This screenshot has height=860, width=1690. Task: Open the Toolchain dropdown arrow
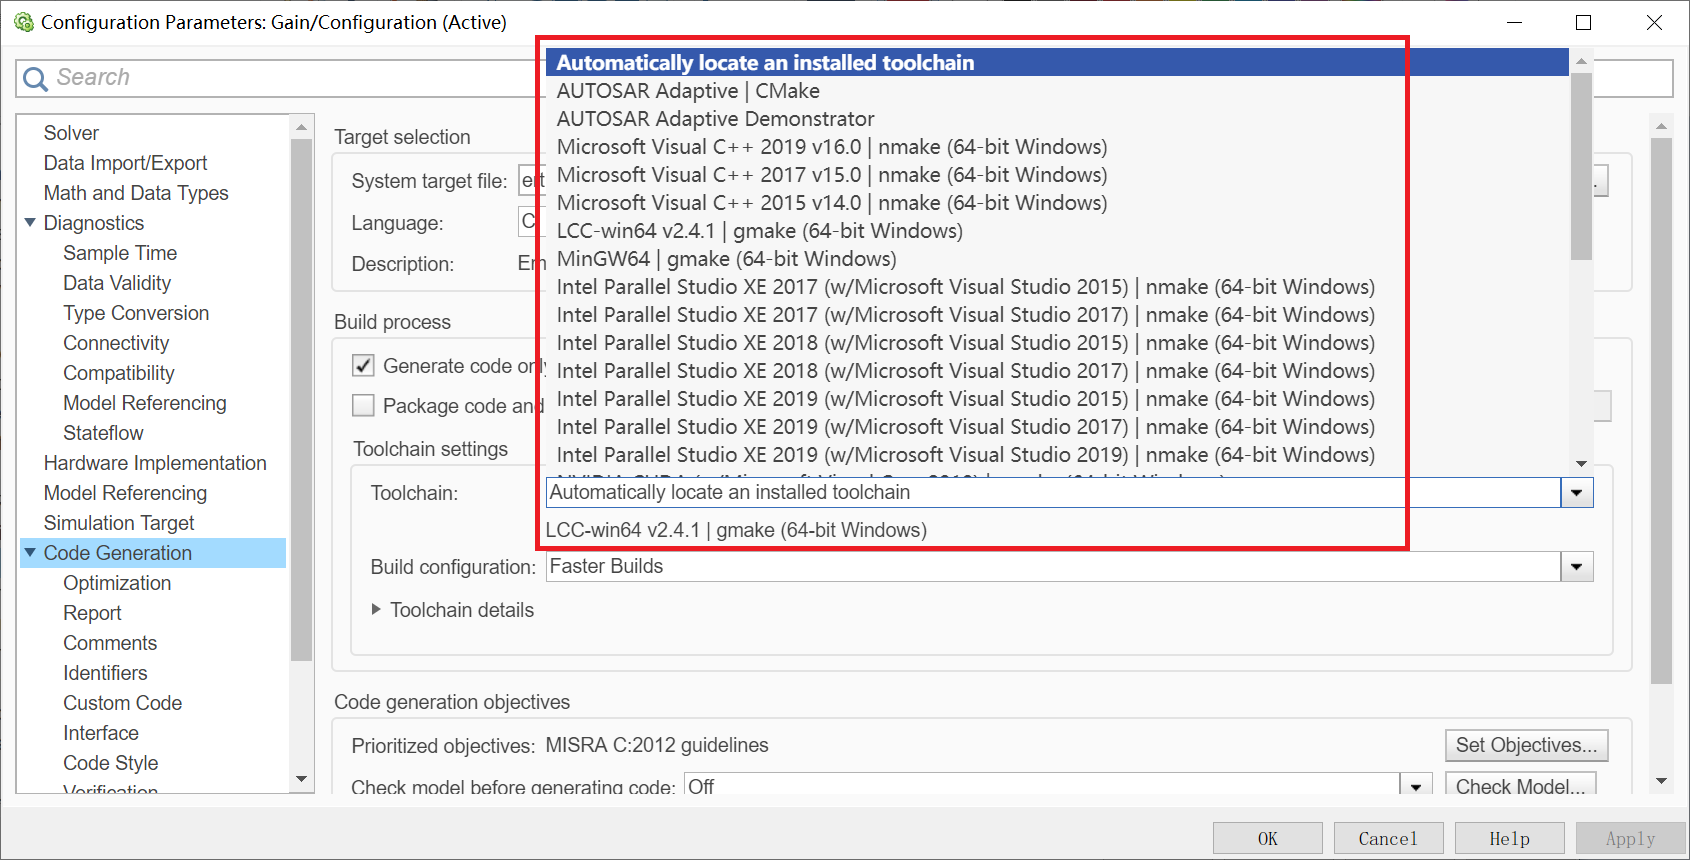pyautogui.click(x=1577, y=493)
